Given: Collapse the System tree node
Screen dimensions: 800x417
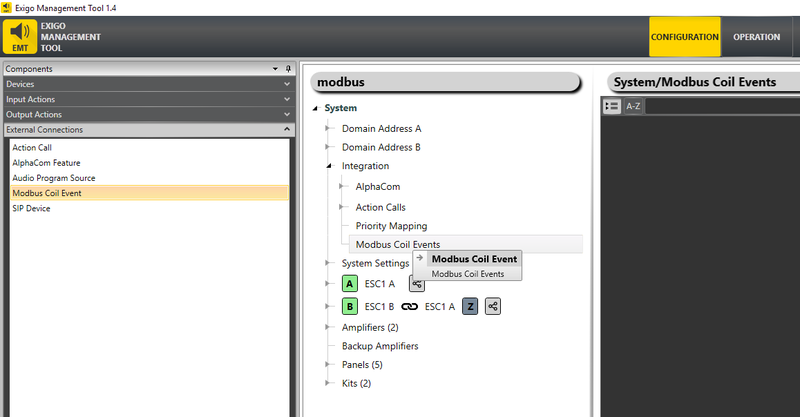Looking at the screenshot, I should pyautogui.click(x=315, y=108).
